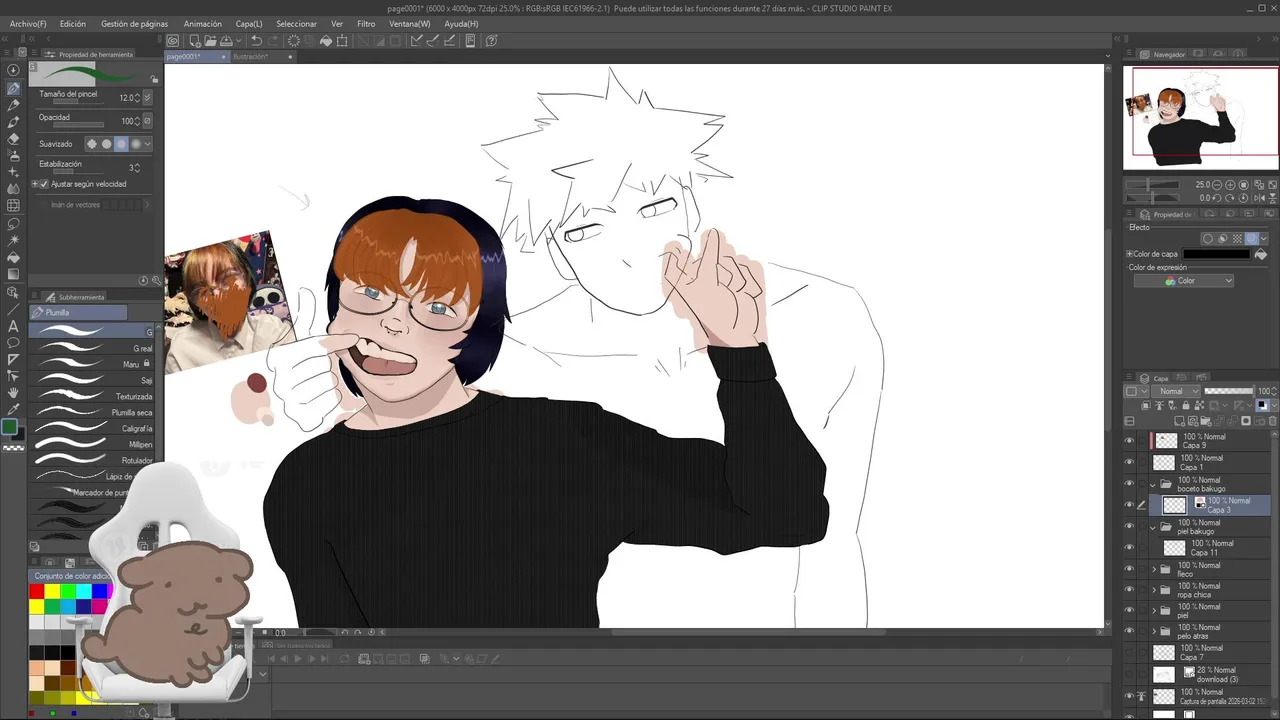Expand the pelo atras folder

coord(1153,631)
